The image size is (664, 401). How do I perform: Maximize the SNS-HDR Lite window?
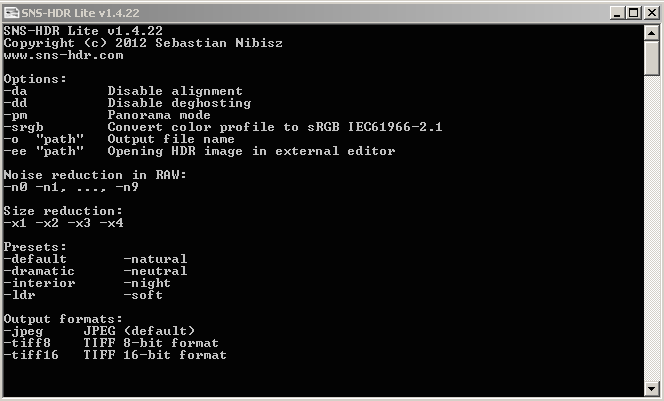click(634, 13)
